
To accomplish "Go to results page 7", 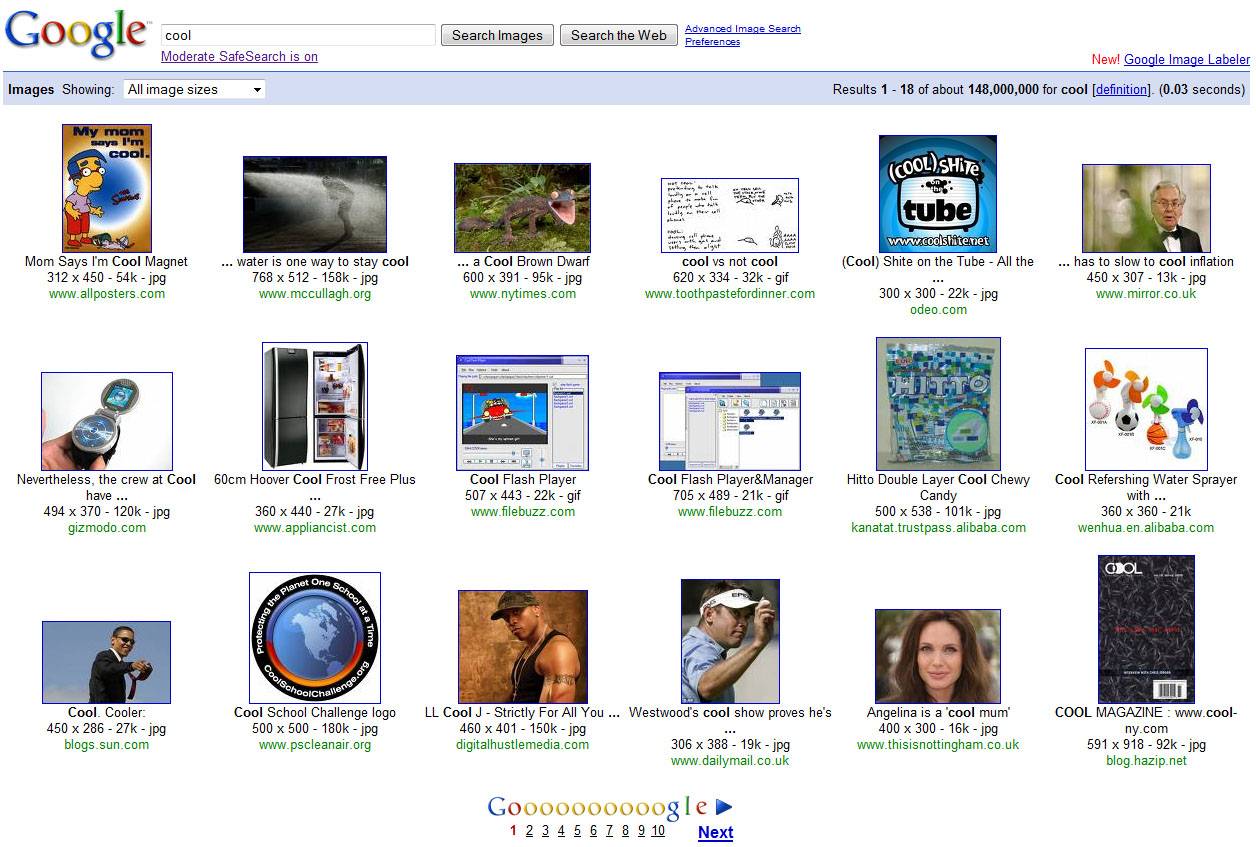I will click(610, 831).
